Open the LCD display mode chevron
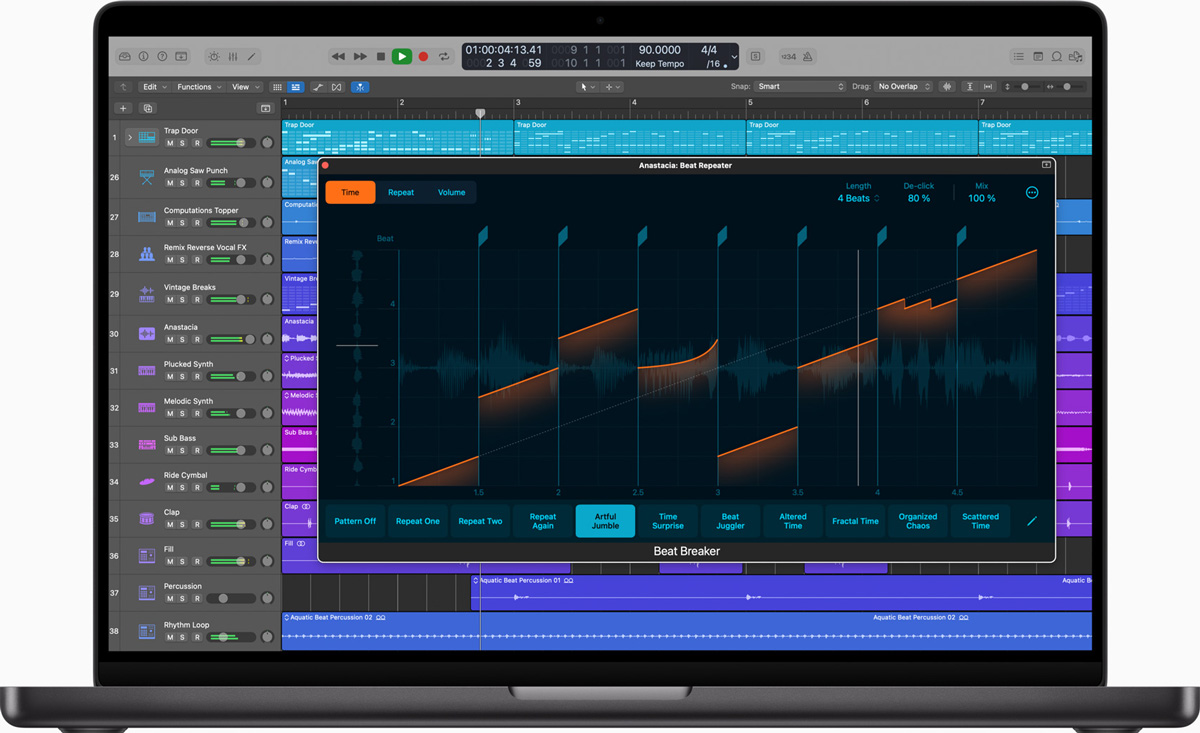The image size is (1200, 733). coord(734,57)
